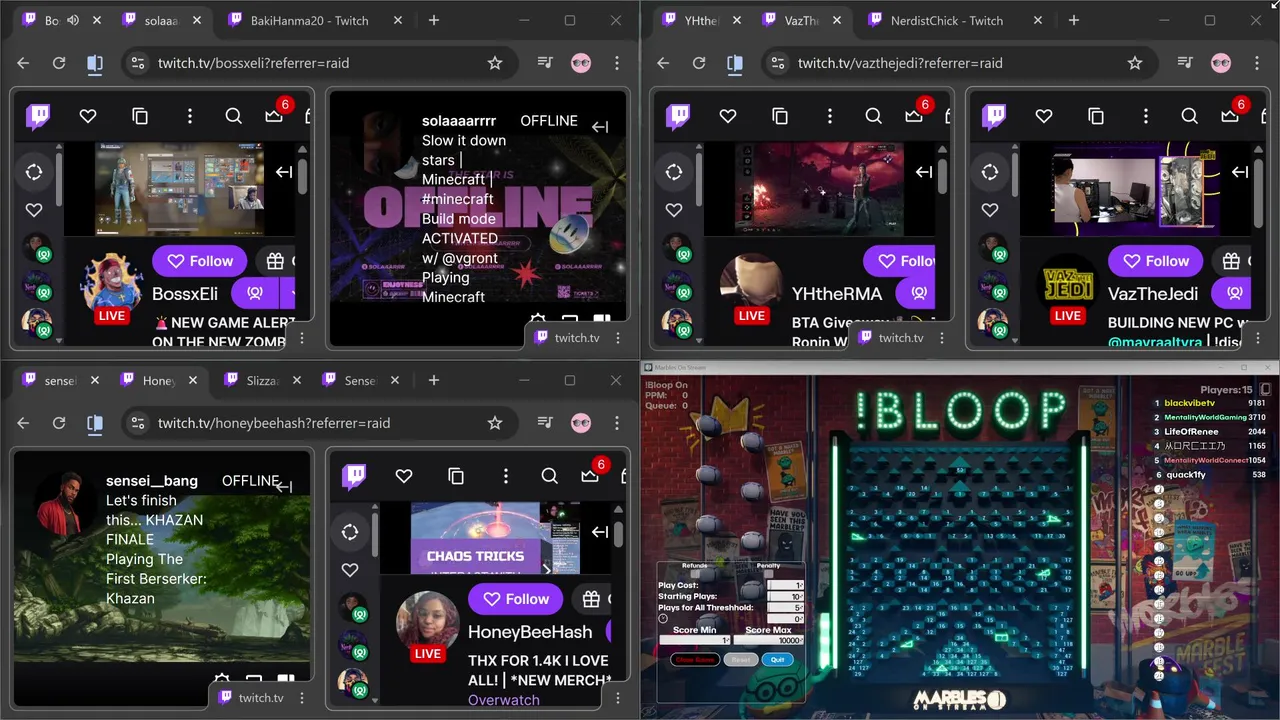Image resolution: width=1280 pixels, height=720 pixels.
Task: Open search icon in BossxEli pane
Action: 234,116
